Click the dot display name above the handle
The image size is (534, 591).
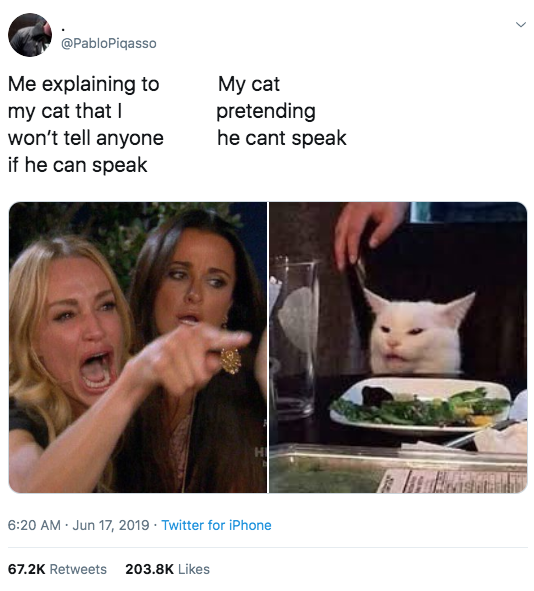pyautogui.click(x=63, y=30)
